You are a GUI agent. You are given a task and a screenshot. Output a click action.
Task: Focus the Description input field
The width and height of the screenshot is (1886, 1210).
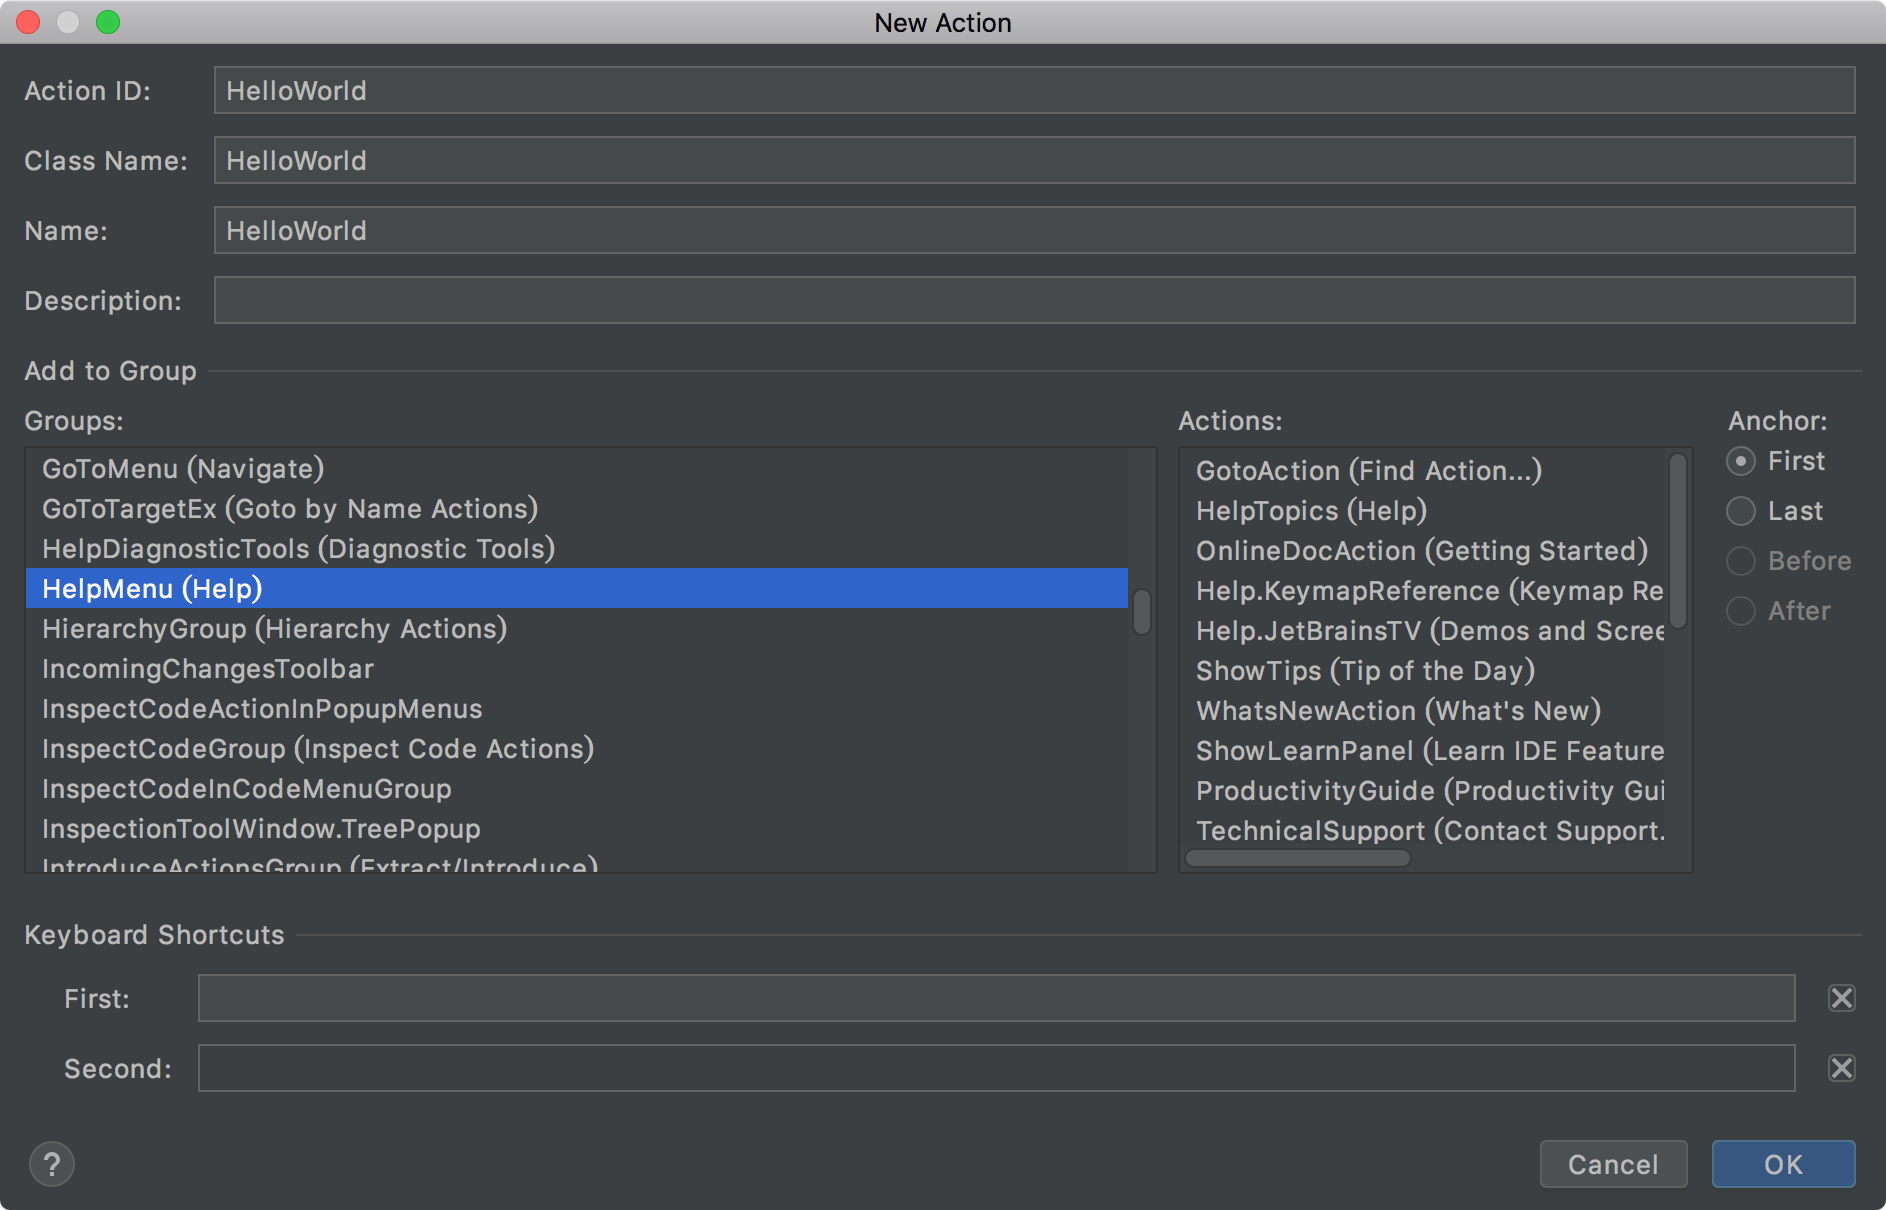click(1034, 301)
